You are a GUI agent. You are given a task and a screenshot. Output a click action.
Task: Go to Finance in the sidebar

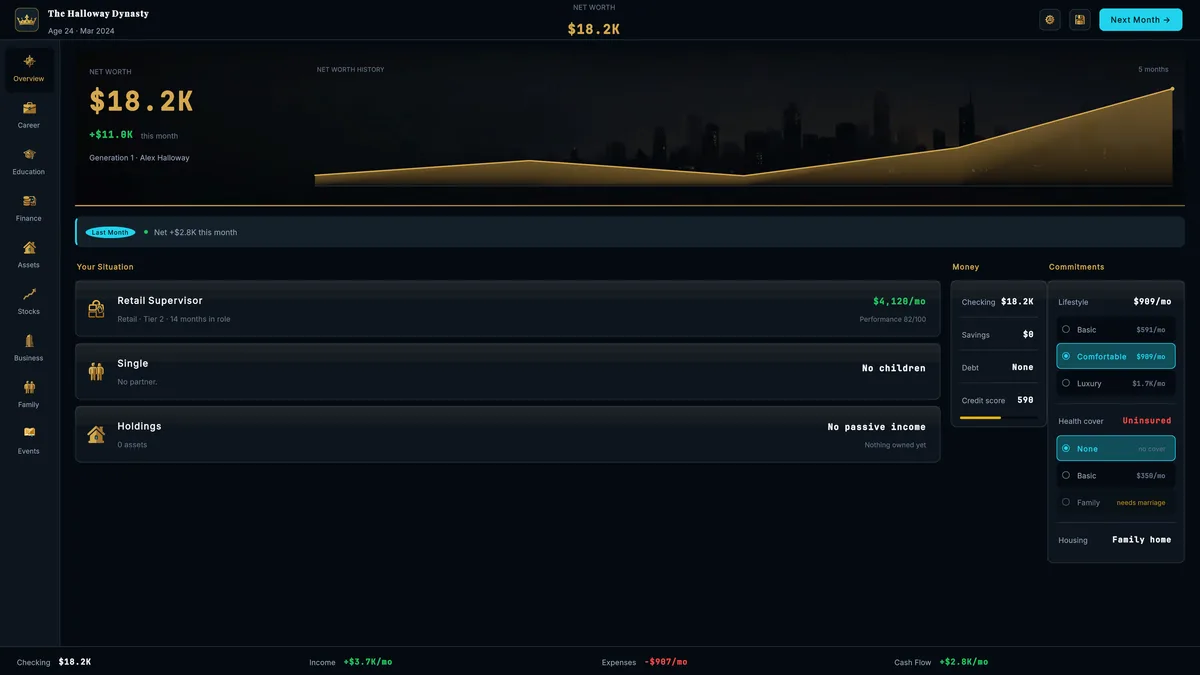pyautogui.click(x=29, y=210)
